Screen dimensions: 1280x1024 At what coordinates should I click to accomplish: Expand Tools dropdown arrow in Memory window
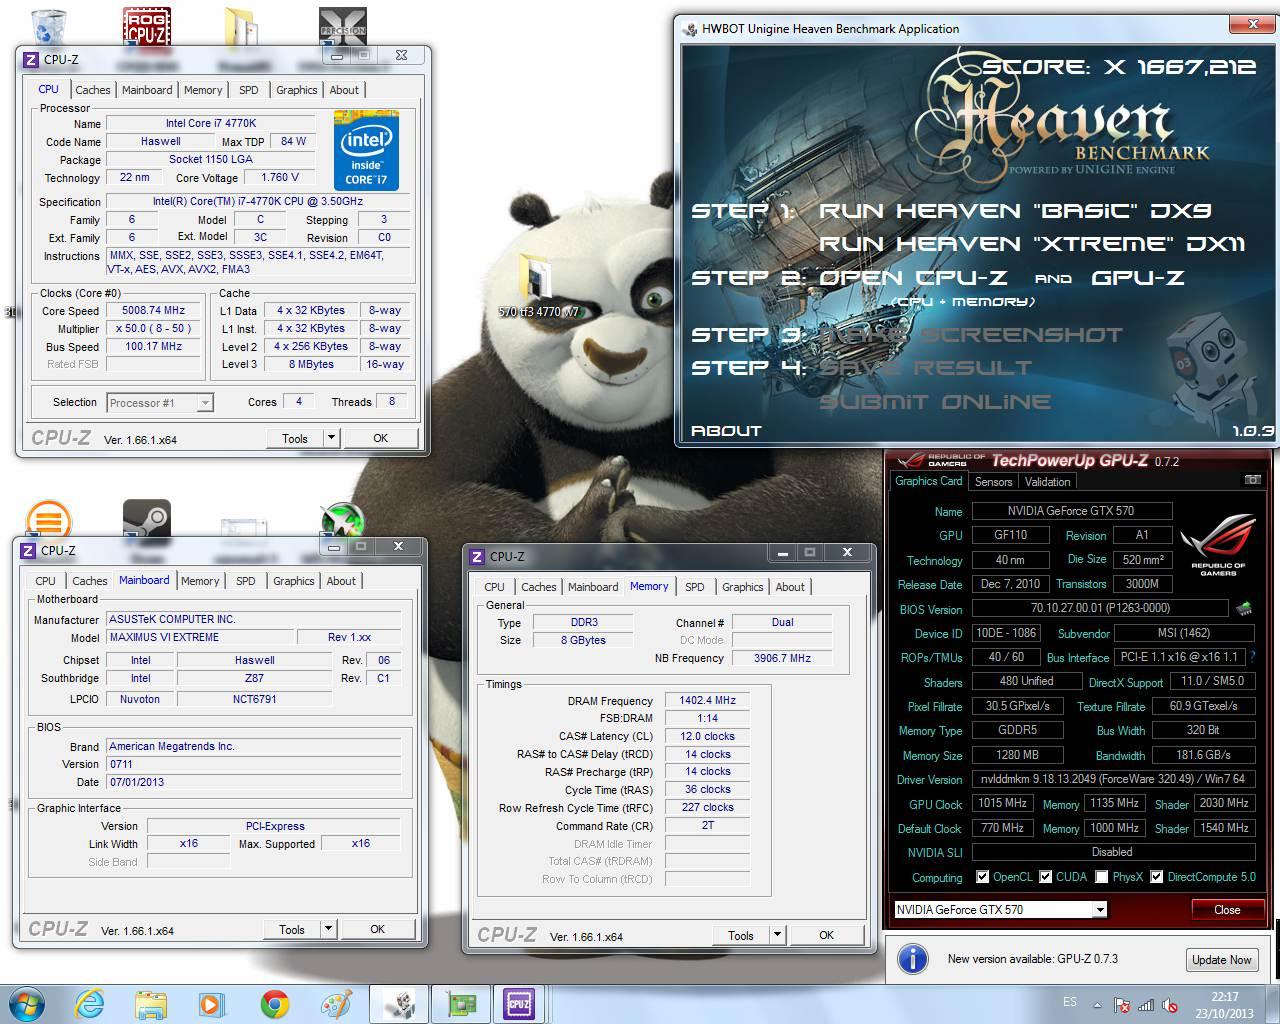click(777, 935)
